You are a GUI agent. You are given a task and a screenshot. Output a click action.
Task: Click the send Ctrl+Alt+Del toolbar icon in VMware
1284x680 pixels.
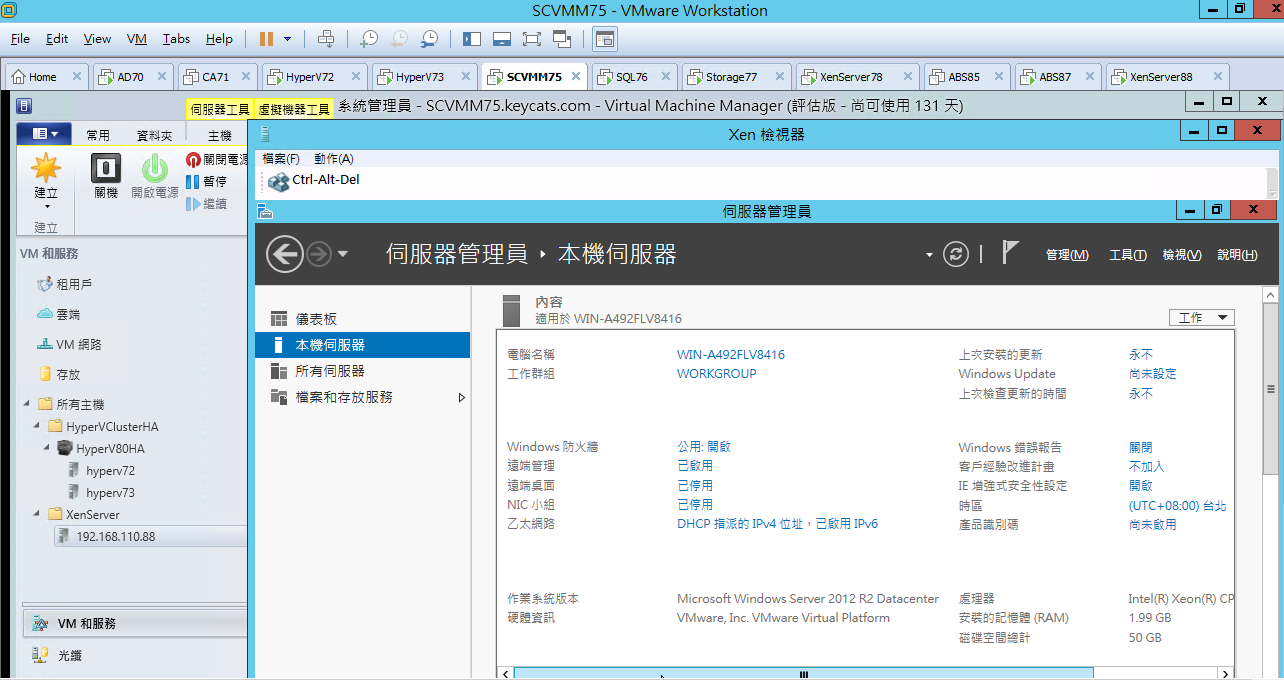tap(326, 39)
